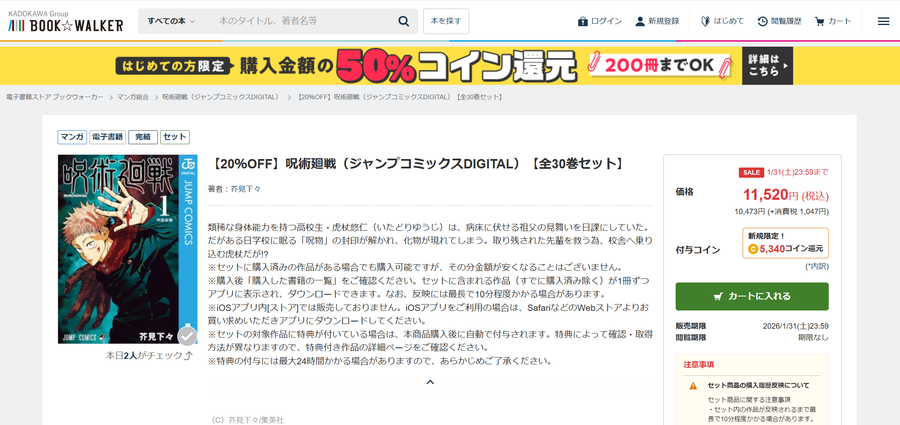Open the すべての本 category dropdown
The image size is (900, 425).
coord(171,21)
